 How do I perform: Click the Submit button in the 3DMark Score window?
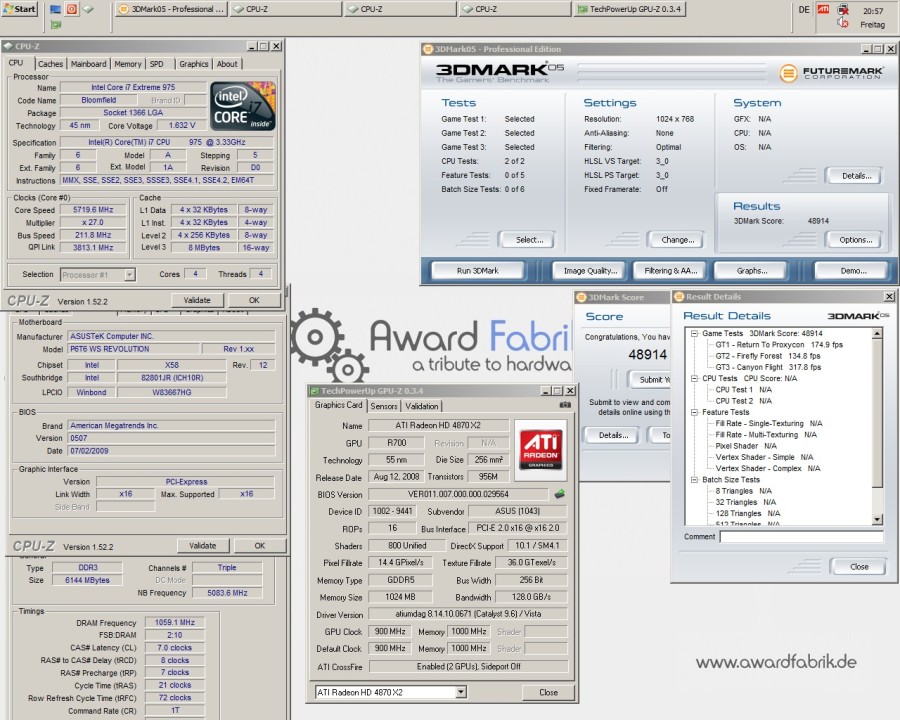[x=649, y=380]
